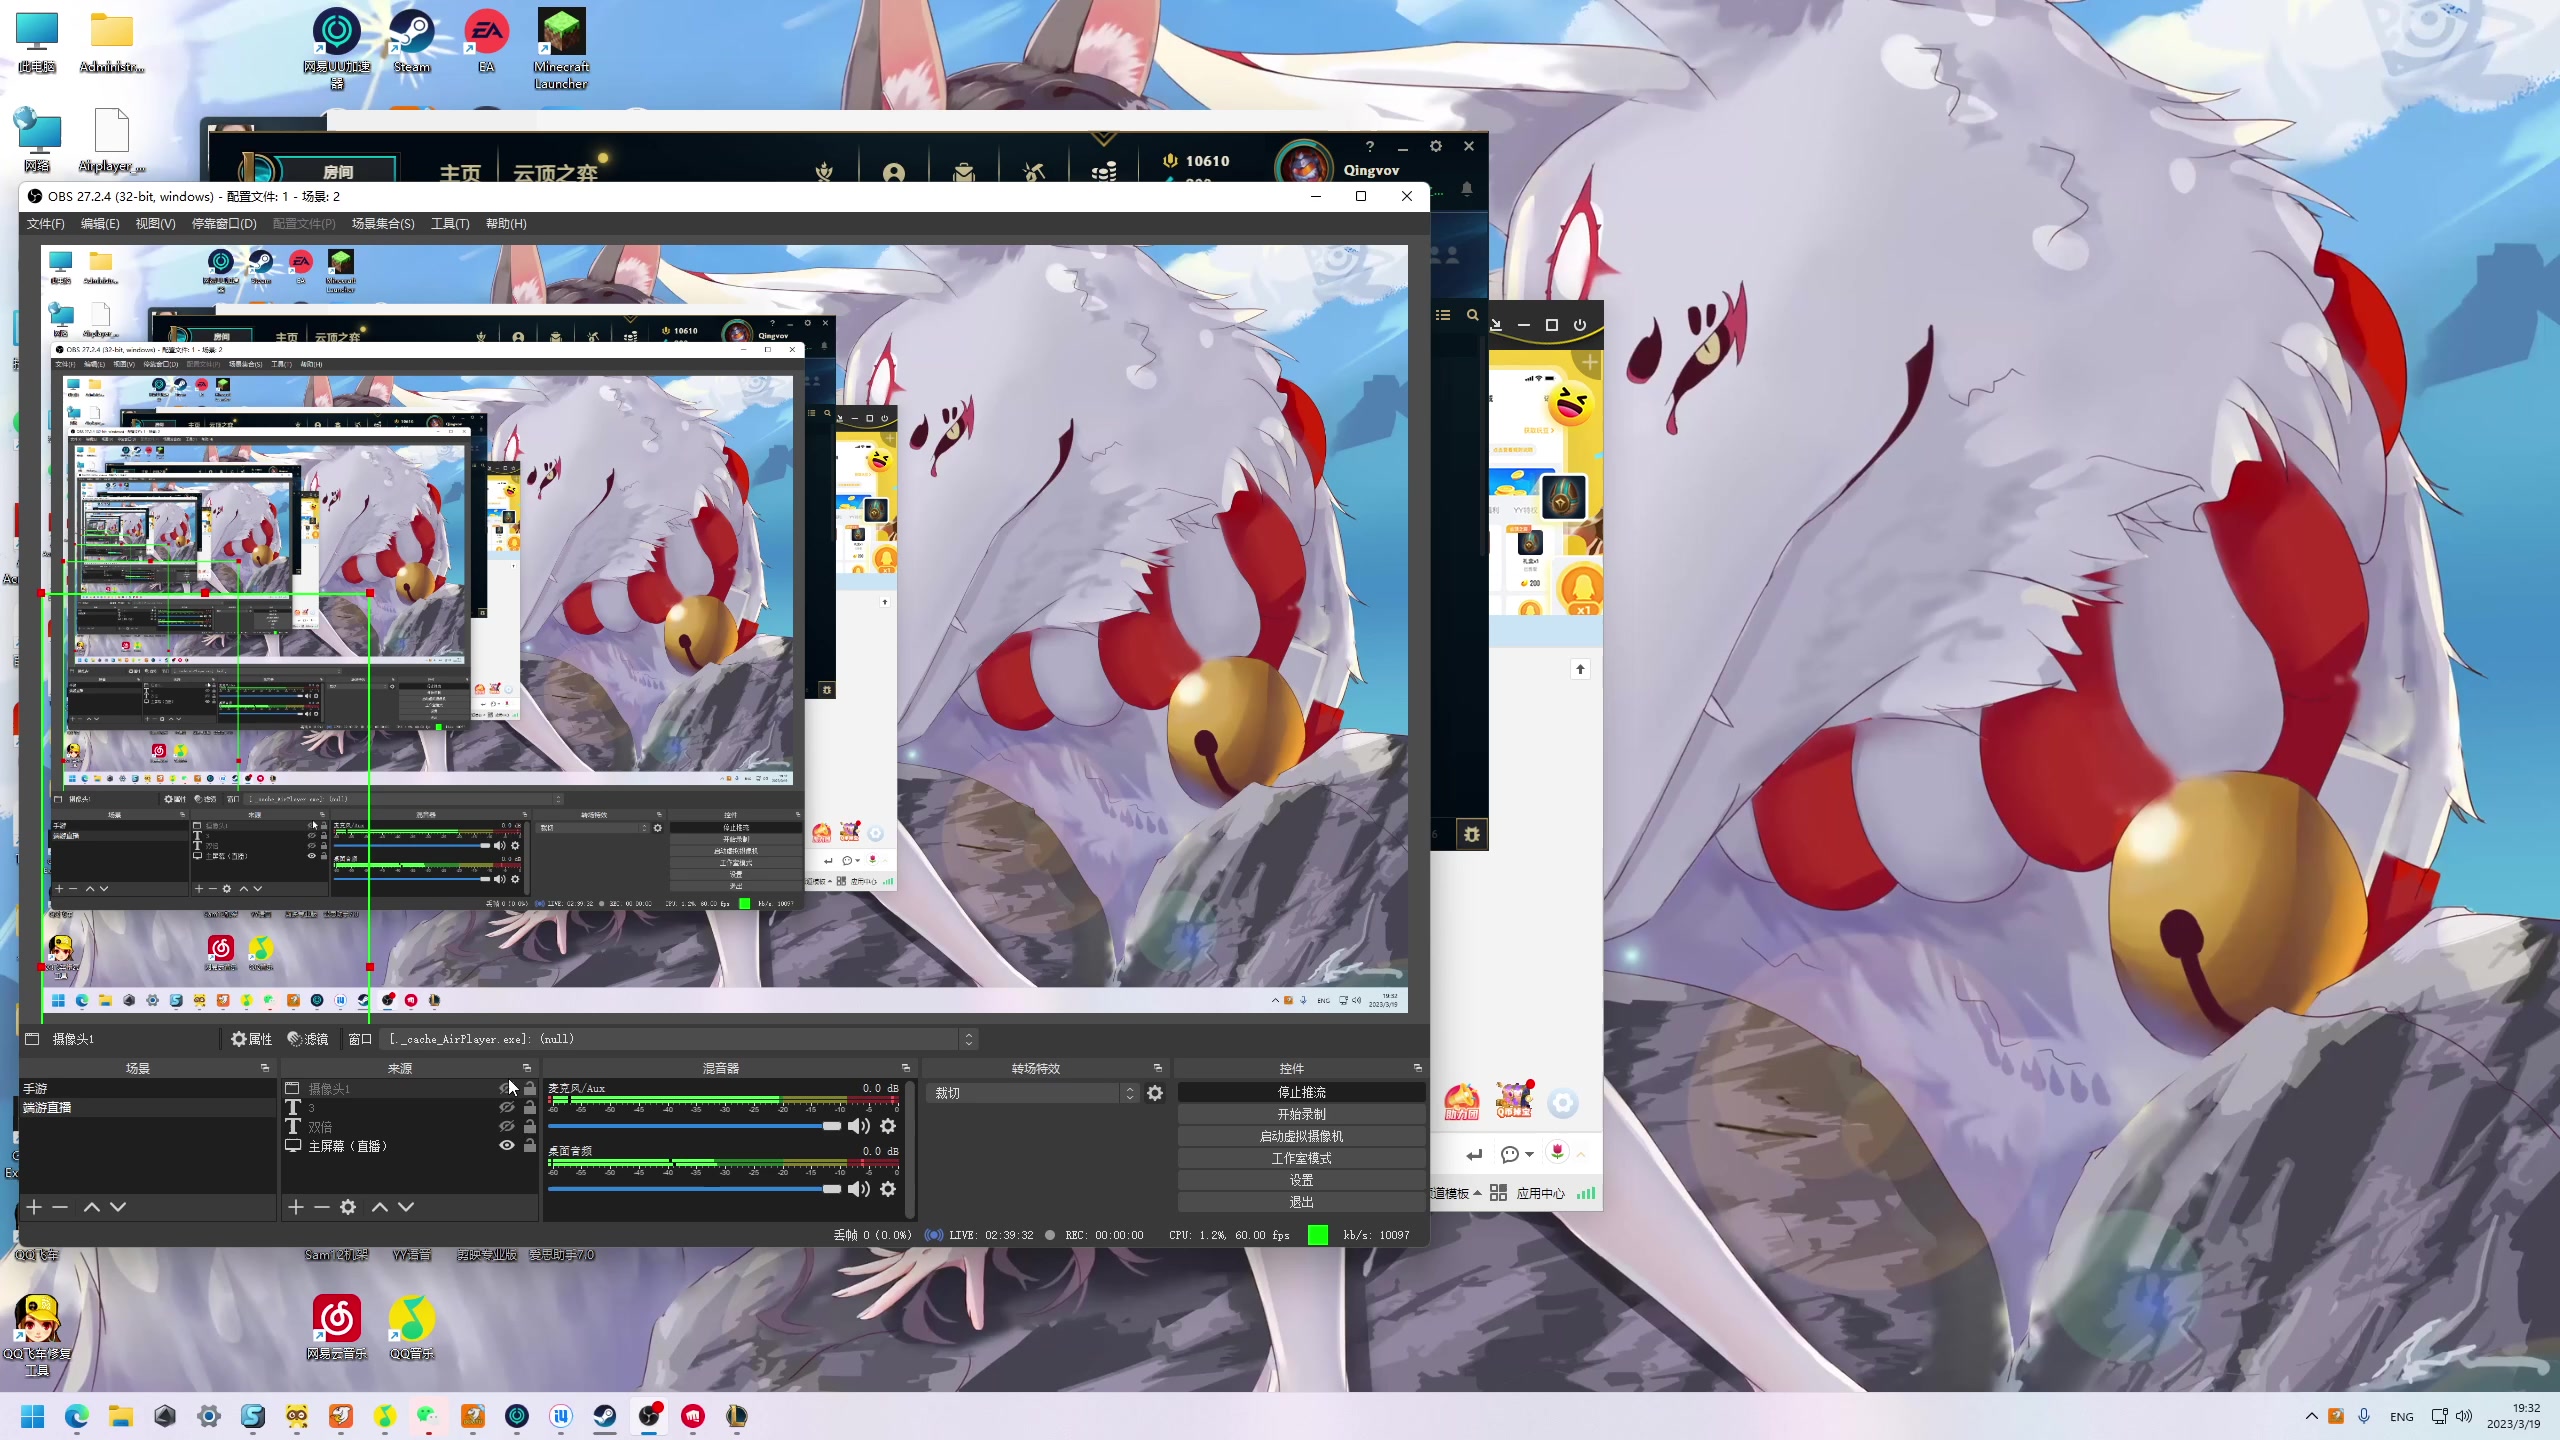This screenshot has height=1440, width=2560.
Task: Remove the selected scene with the minus icon
Action: pos(60,1207)
